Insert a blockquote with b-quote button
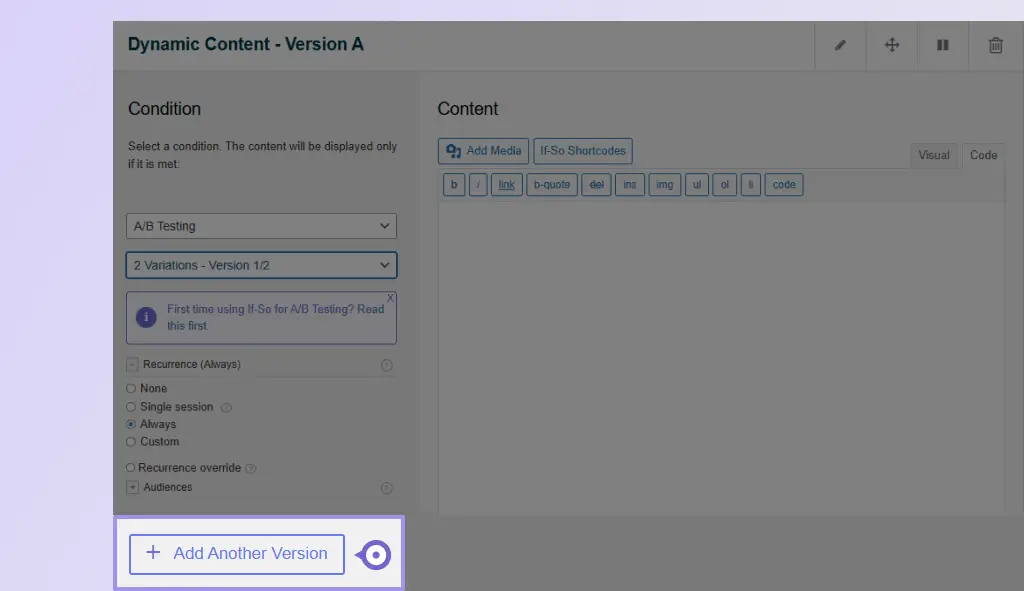 pyautogui.click(x=552, y=185)
